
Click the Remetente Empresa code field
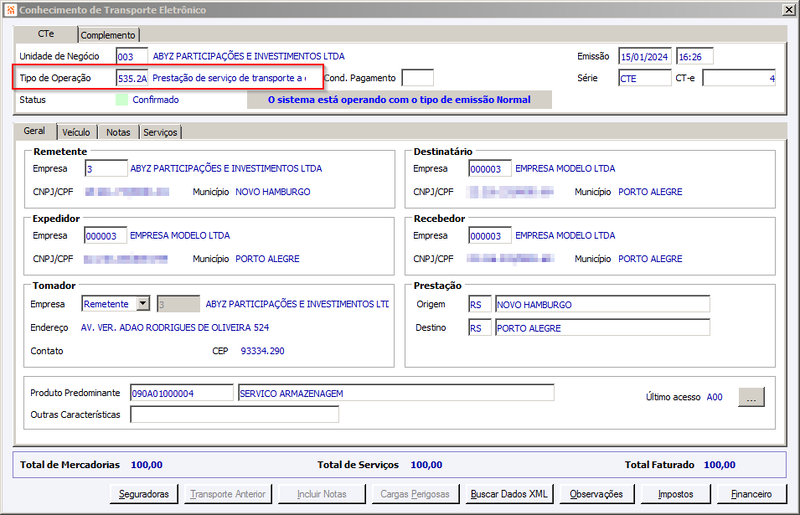click(106, 168)
